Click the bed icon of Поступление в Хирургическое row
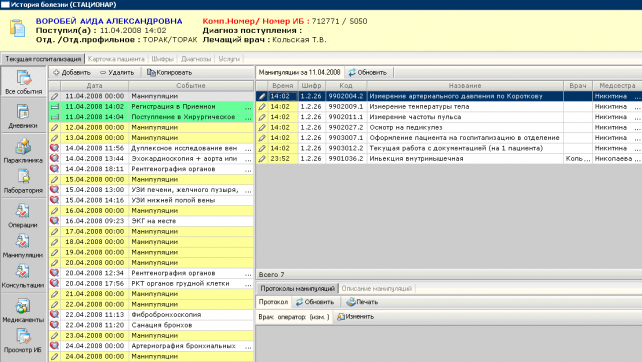 click(x=54, y=117)
